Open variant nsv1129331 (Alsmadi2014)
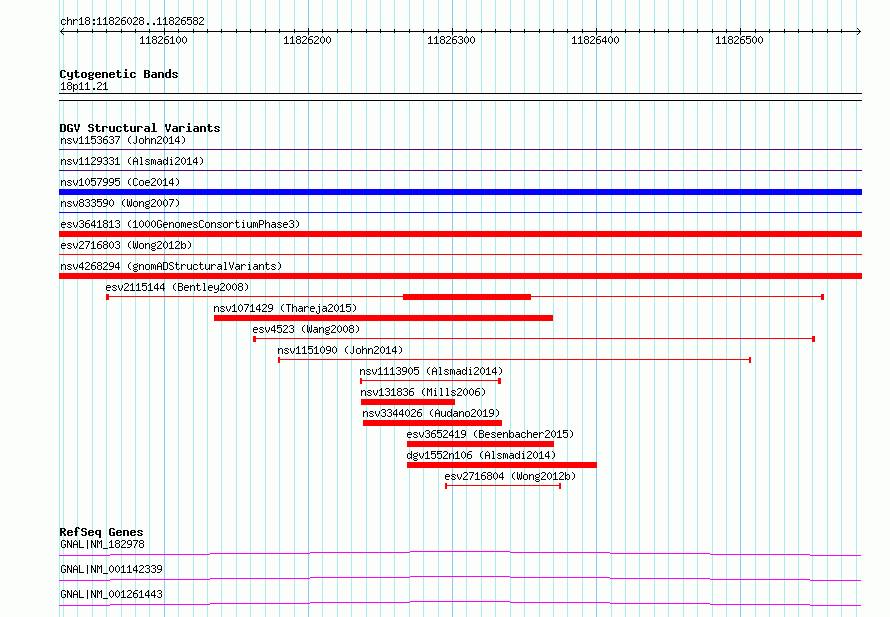 tap(132, 161)
